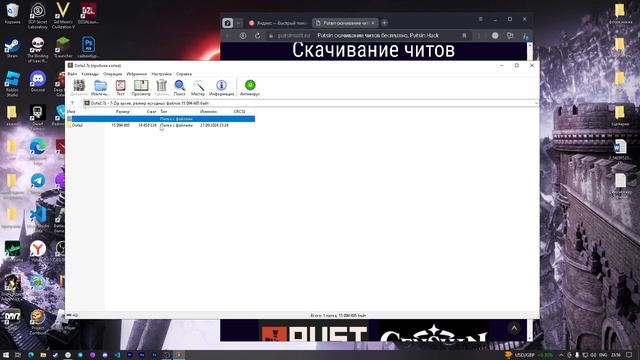Click the green Антивирус (Virus scan) icon
640x360 pixels.
tap(250, 87)
